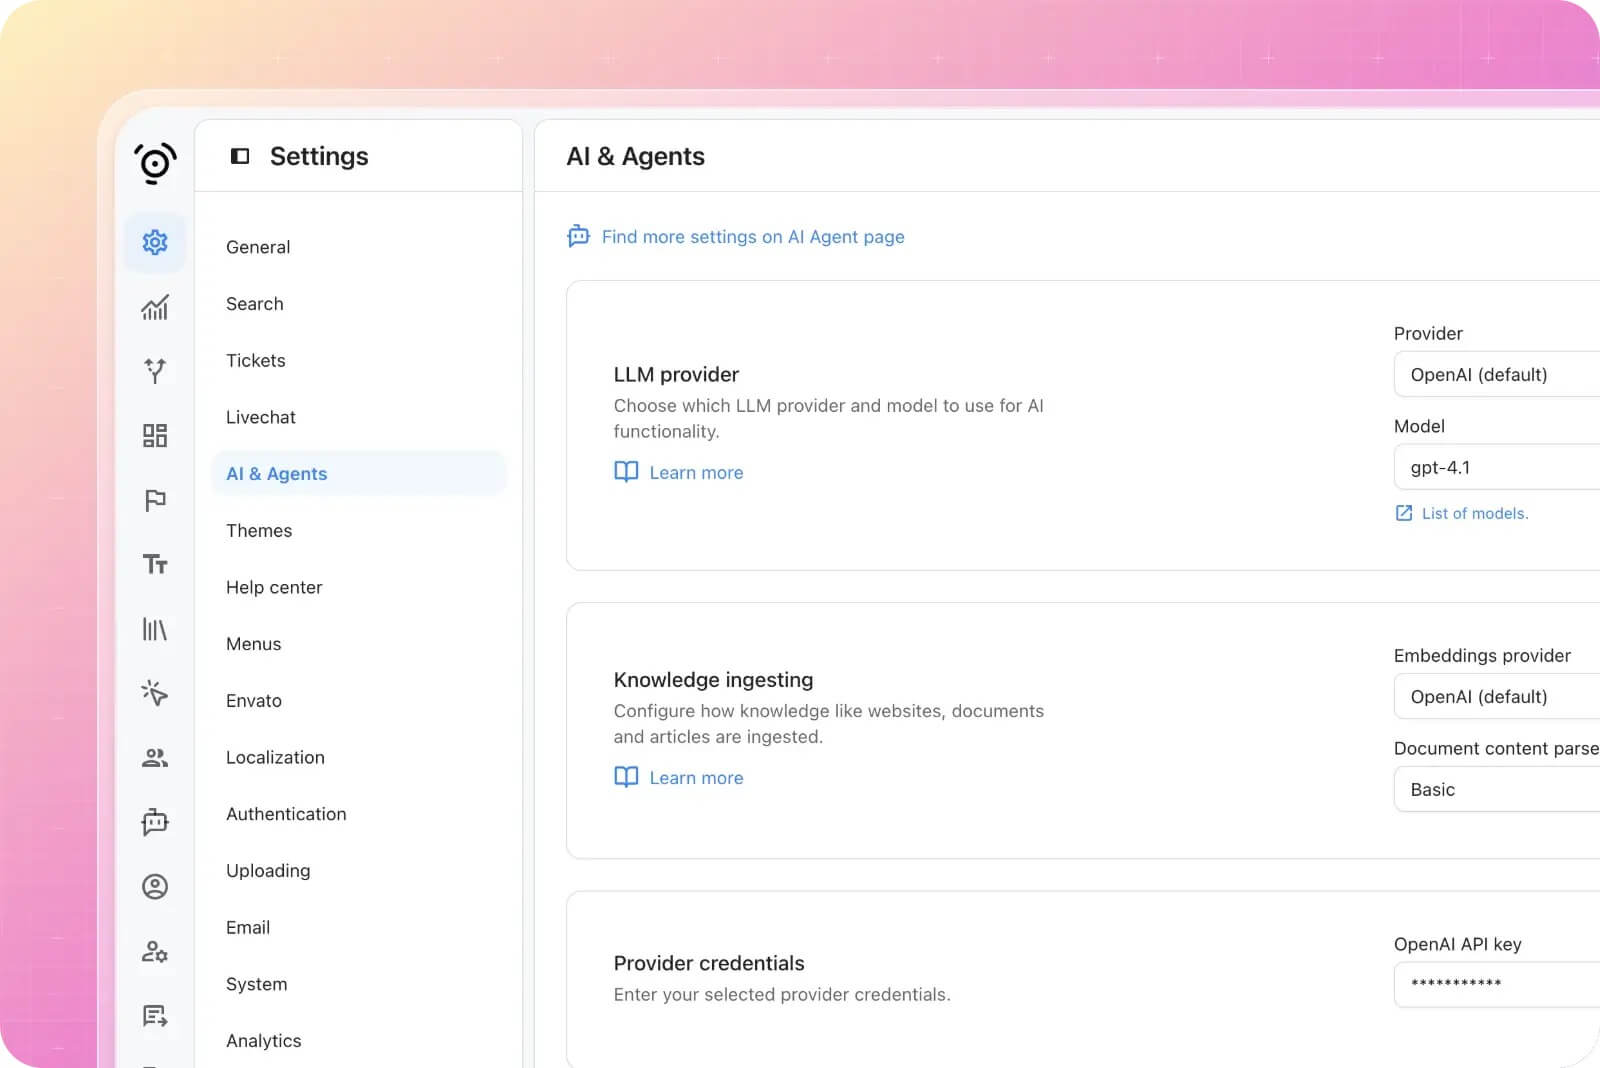Screen dimensions: 1600x1068
Task: Click the settings gear sidebar icon
Action: pos(155,242)
